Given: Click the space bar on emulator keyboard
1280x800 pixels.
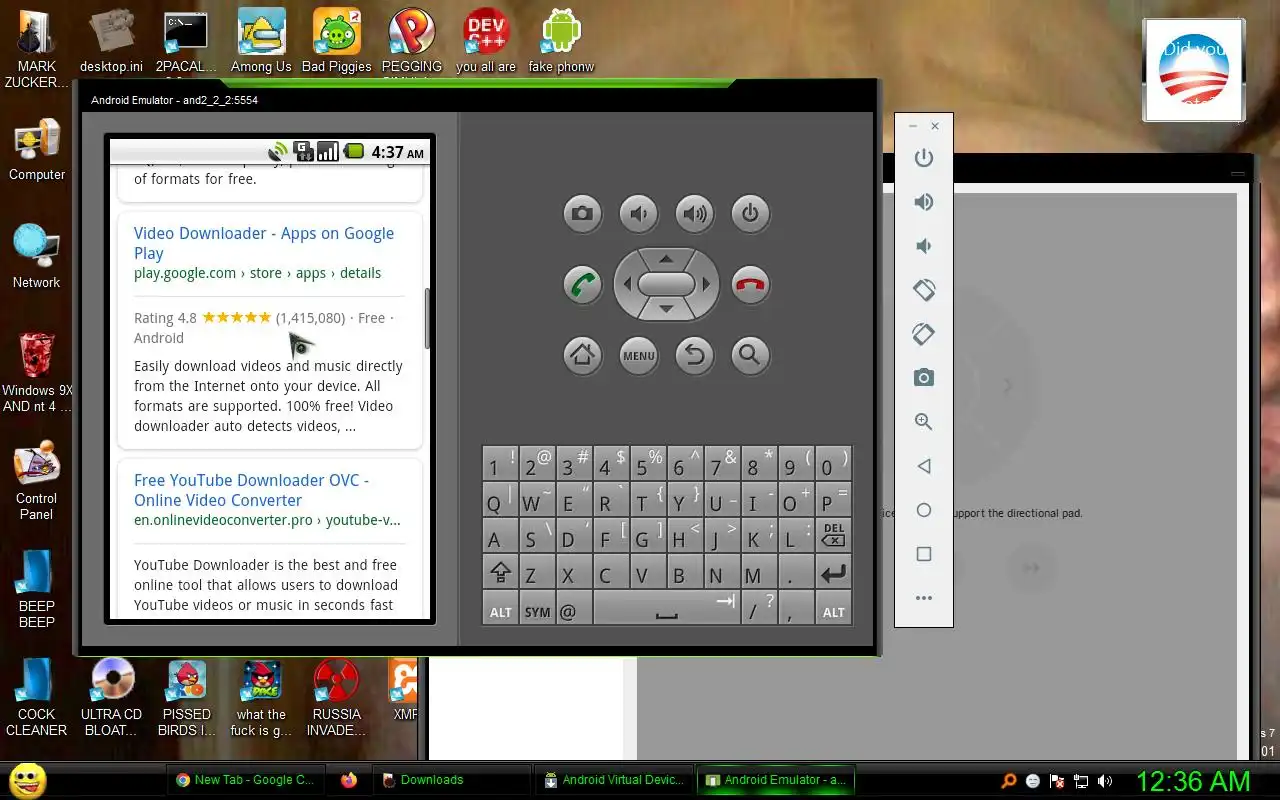Looking at the screenshot, I should [x=666, y=610].
